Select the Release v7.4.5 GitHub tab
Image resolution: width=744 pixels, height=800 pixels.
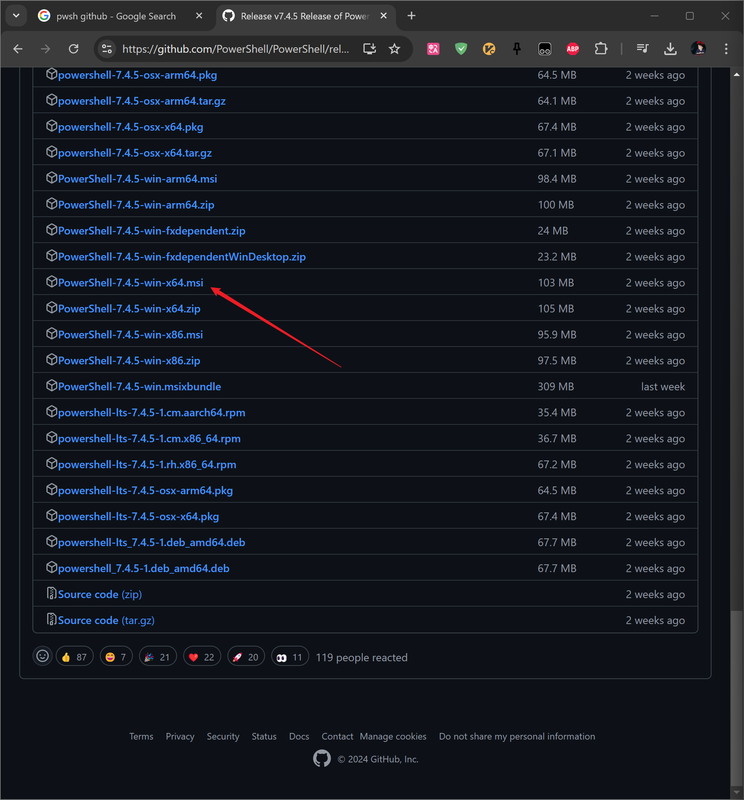(x=305, y=16)
